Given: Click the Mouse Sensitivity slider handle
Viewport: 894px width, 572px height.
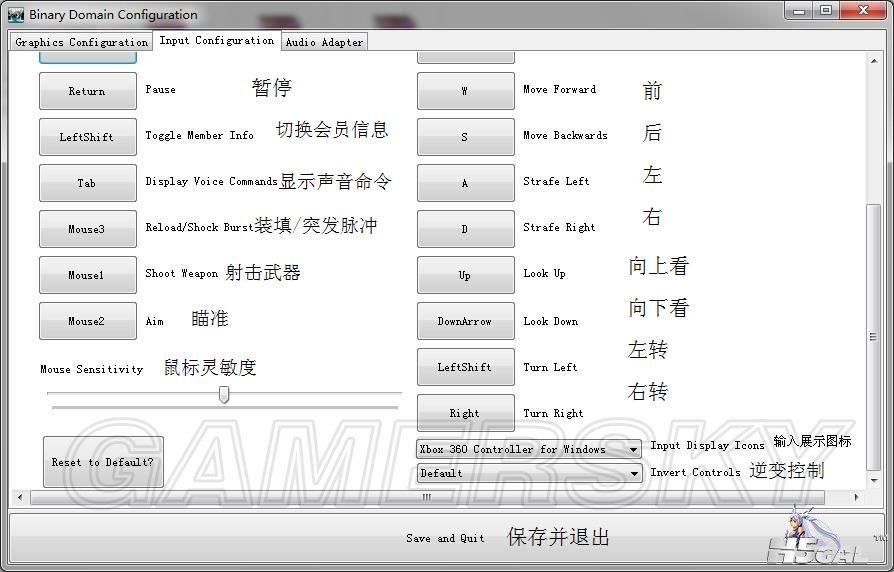Looking at the screenshot, I should click(x=224, y=395).
